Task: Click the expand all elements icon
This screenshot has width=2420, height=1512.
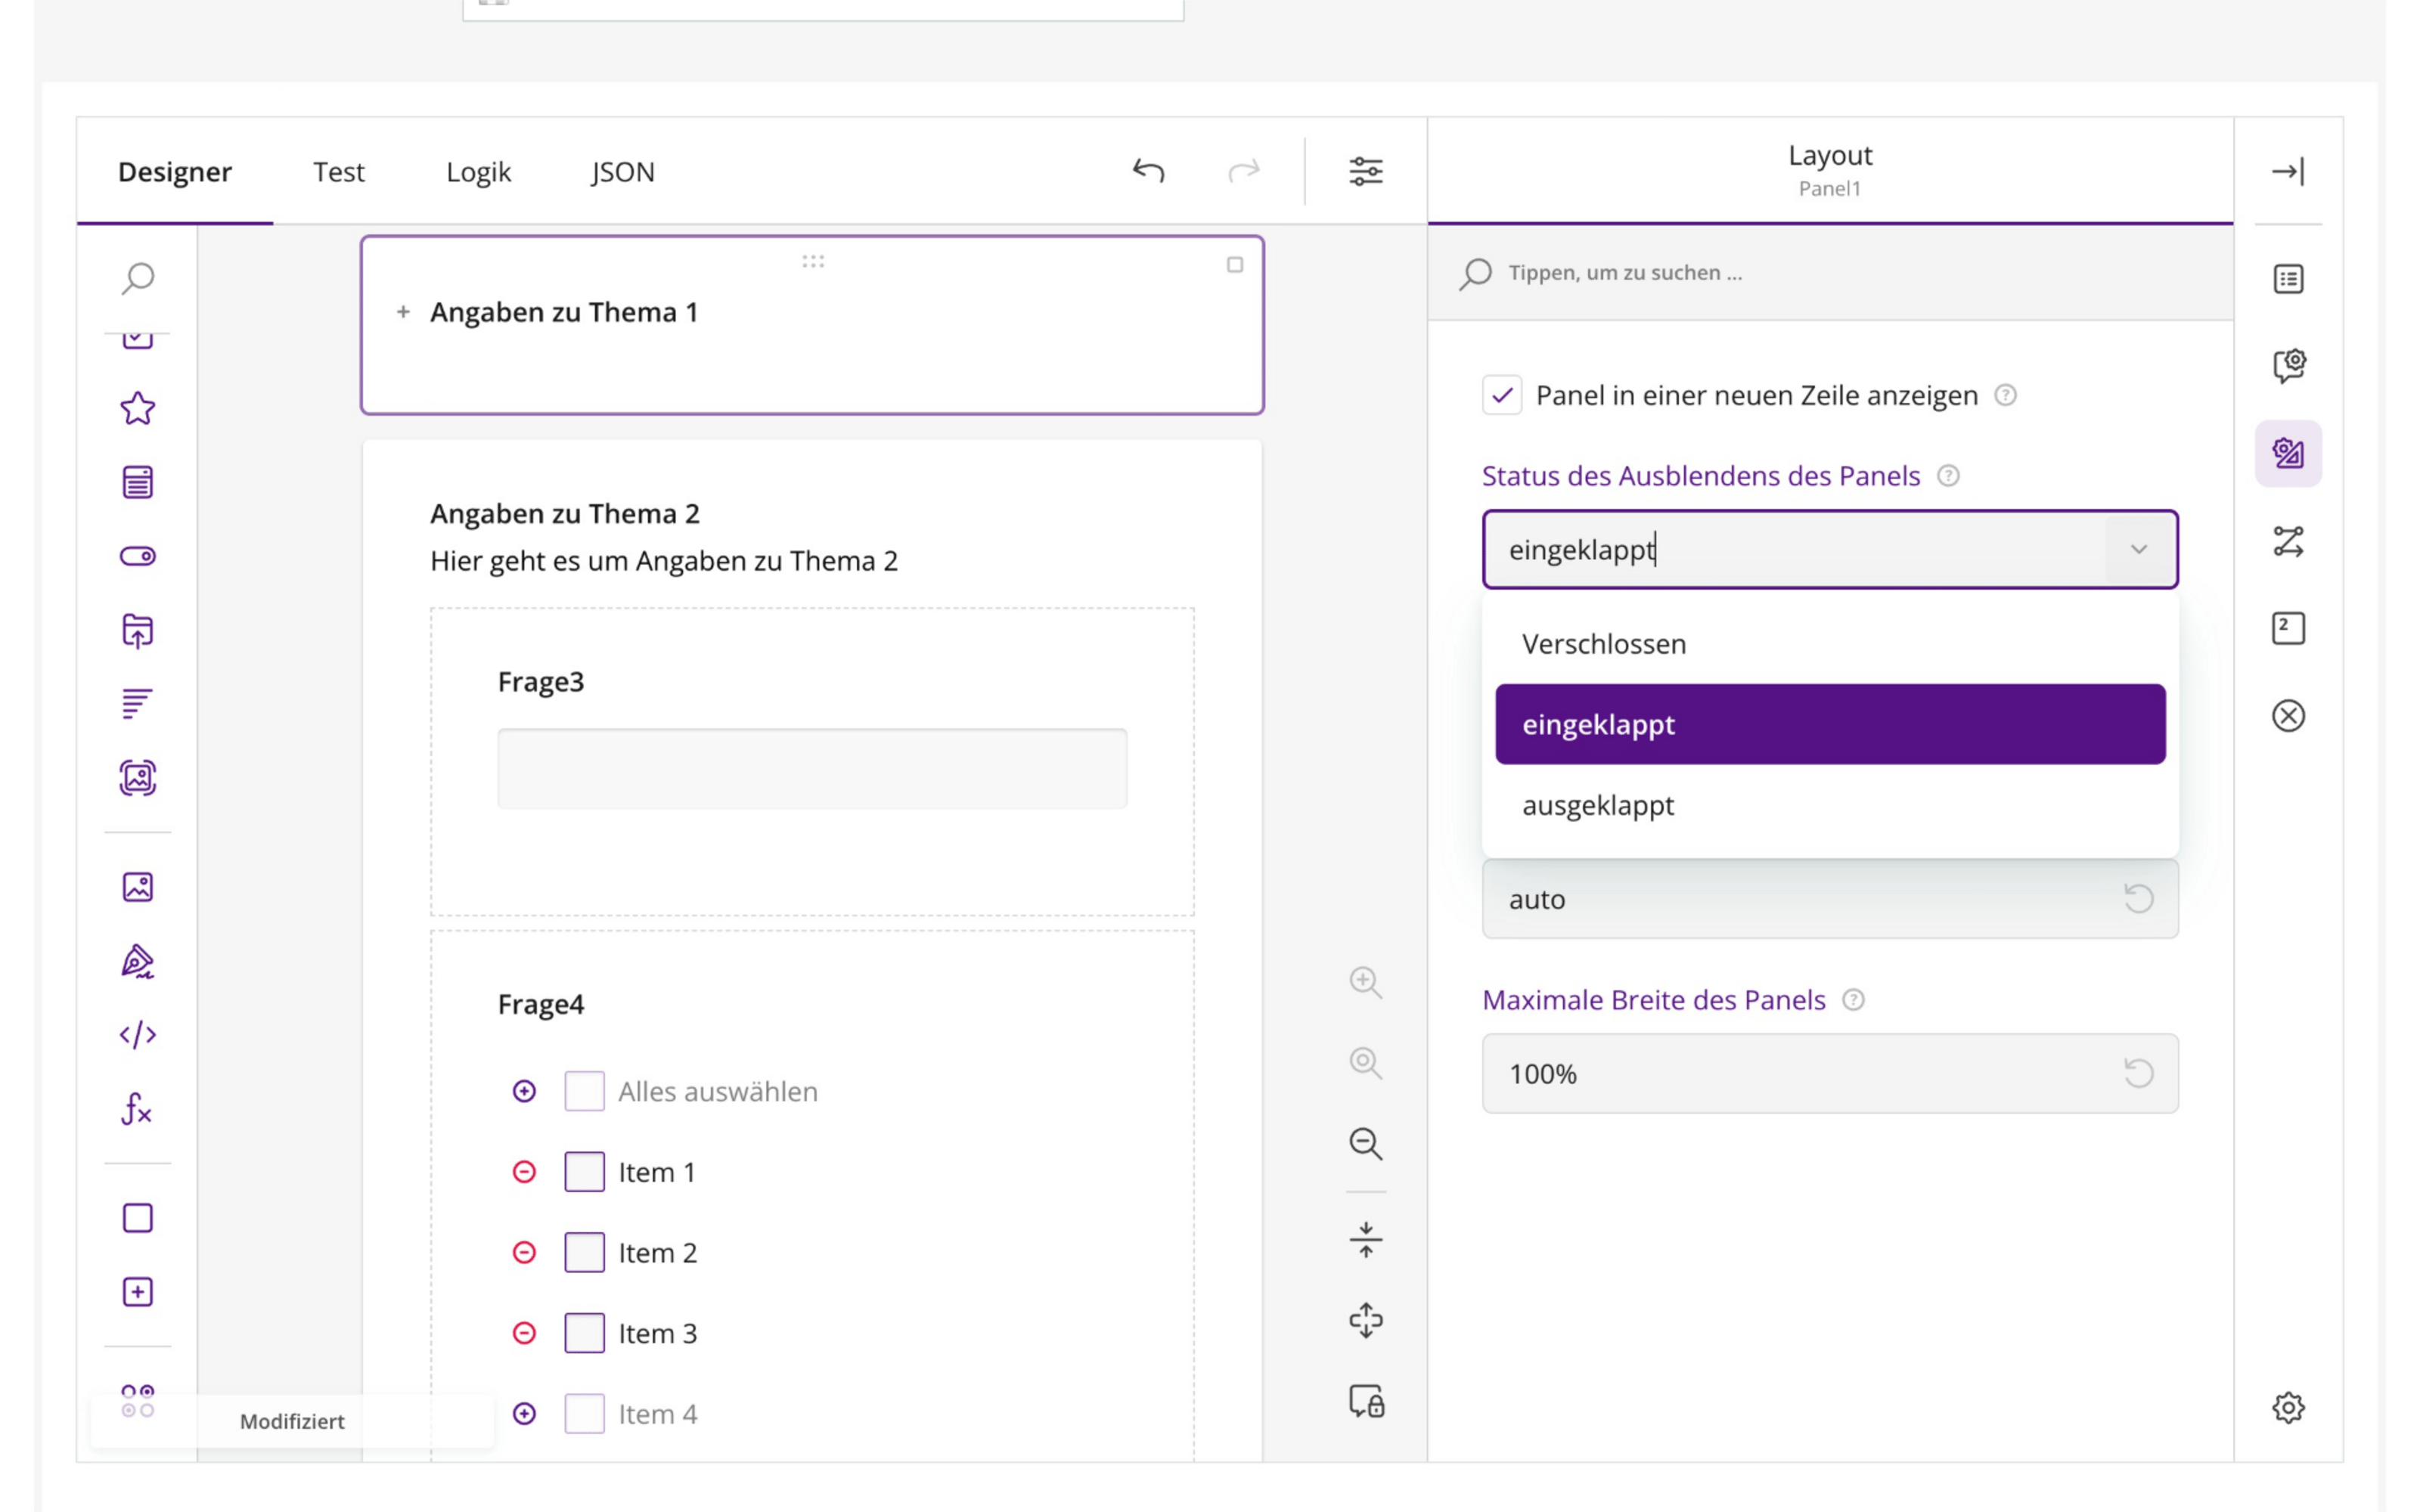Action: [1366, 1321]
